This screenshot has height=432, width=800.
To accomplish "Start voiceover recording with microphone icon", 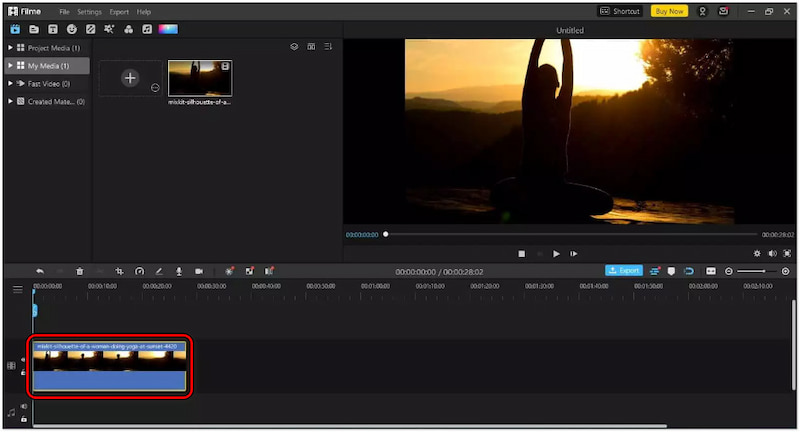I will point(179,271).
